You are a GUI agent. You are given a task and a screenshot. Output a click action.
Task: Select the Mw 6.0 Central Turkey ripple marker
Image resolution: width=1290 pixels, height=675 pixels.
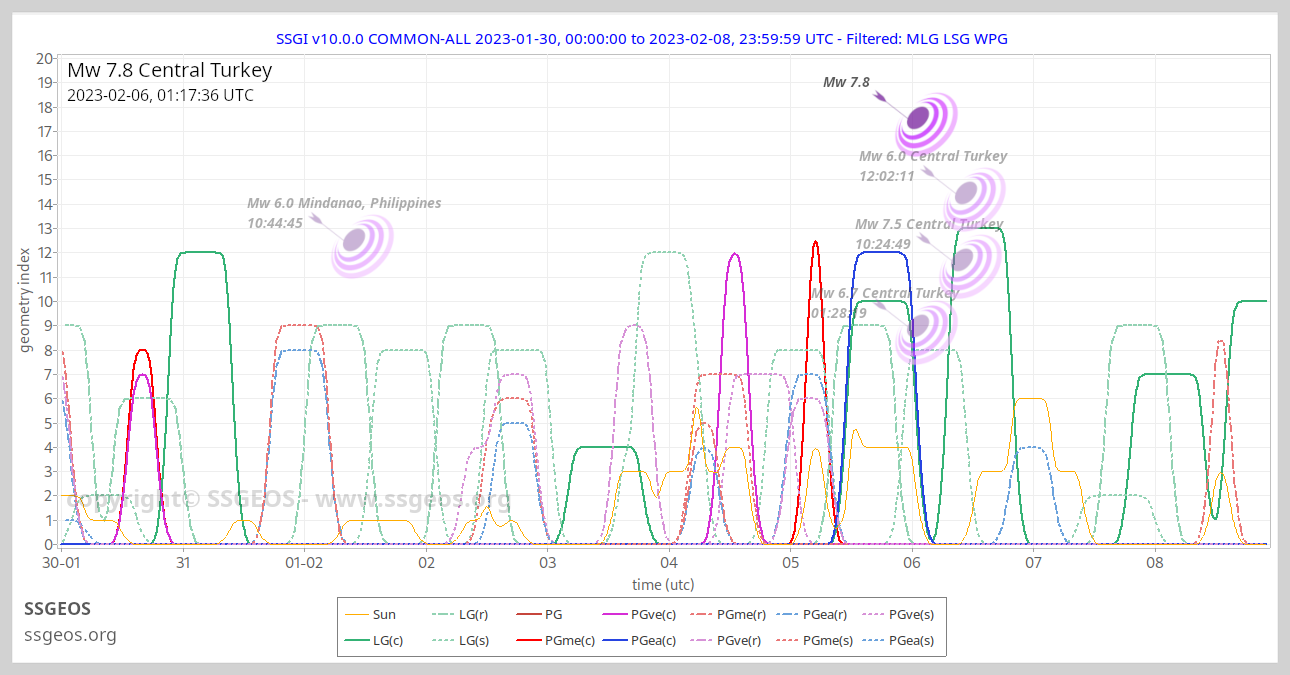(x=966, y=194)
